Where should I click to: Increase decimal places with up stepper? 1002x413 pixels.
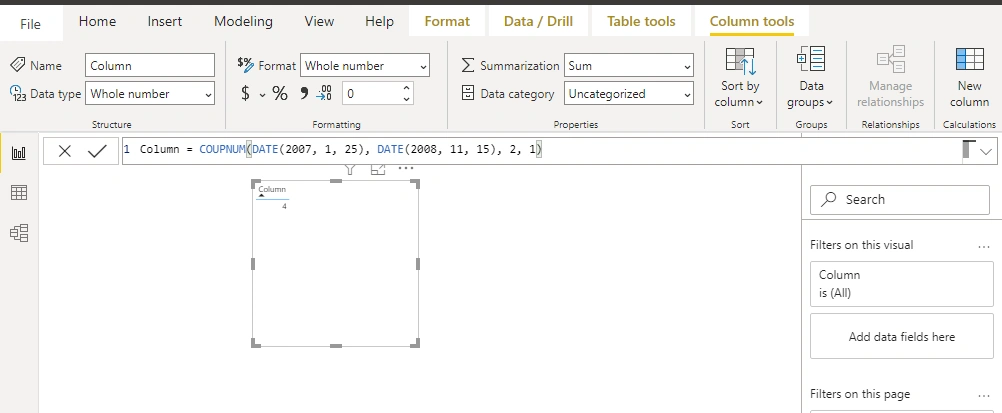(406, 88)
